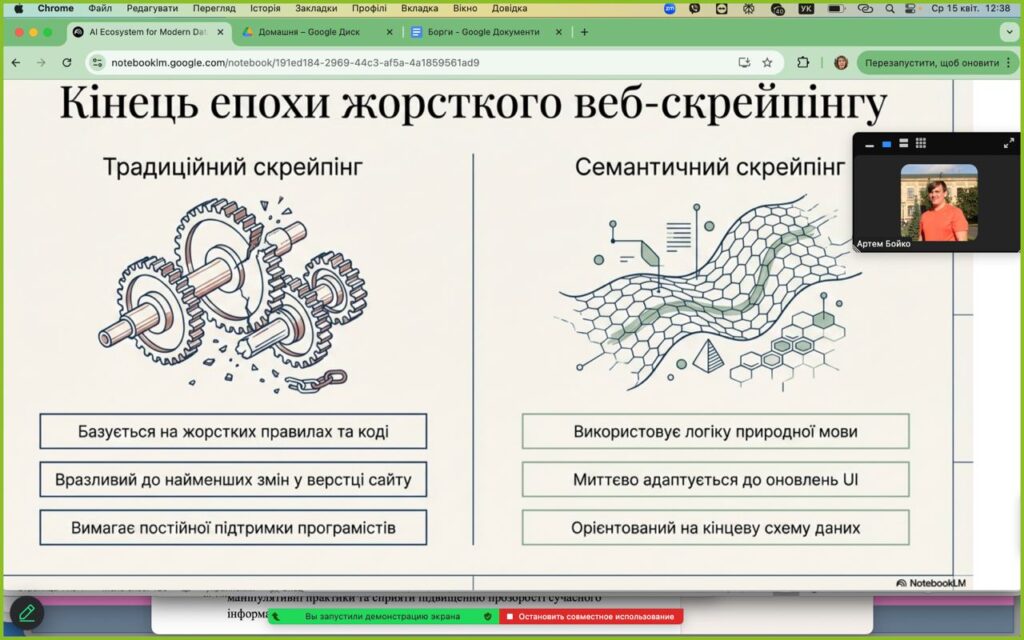Reload the NotebookLM page
The image size is (1024, 640).
pos(66,62)
